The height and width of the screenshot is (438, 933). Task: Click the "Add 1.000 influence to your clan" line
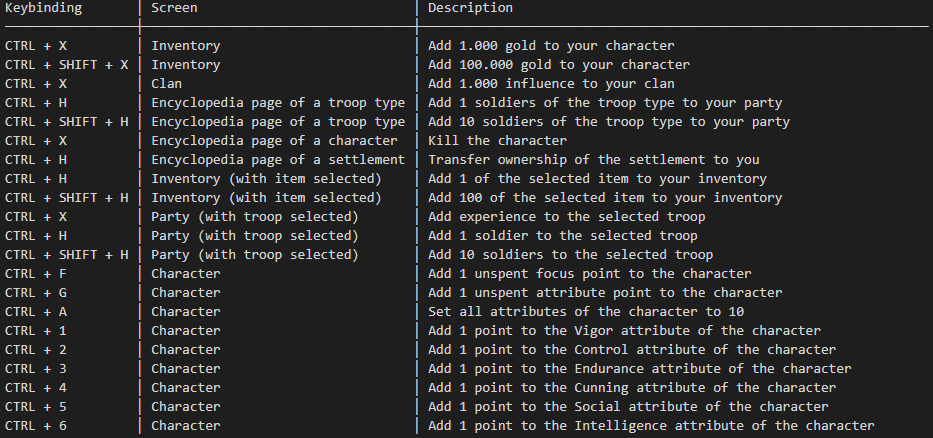point(551,84)
